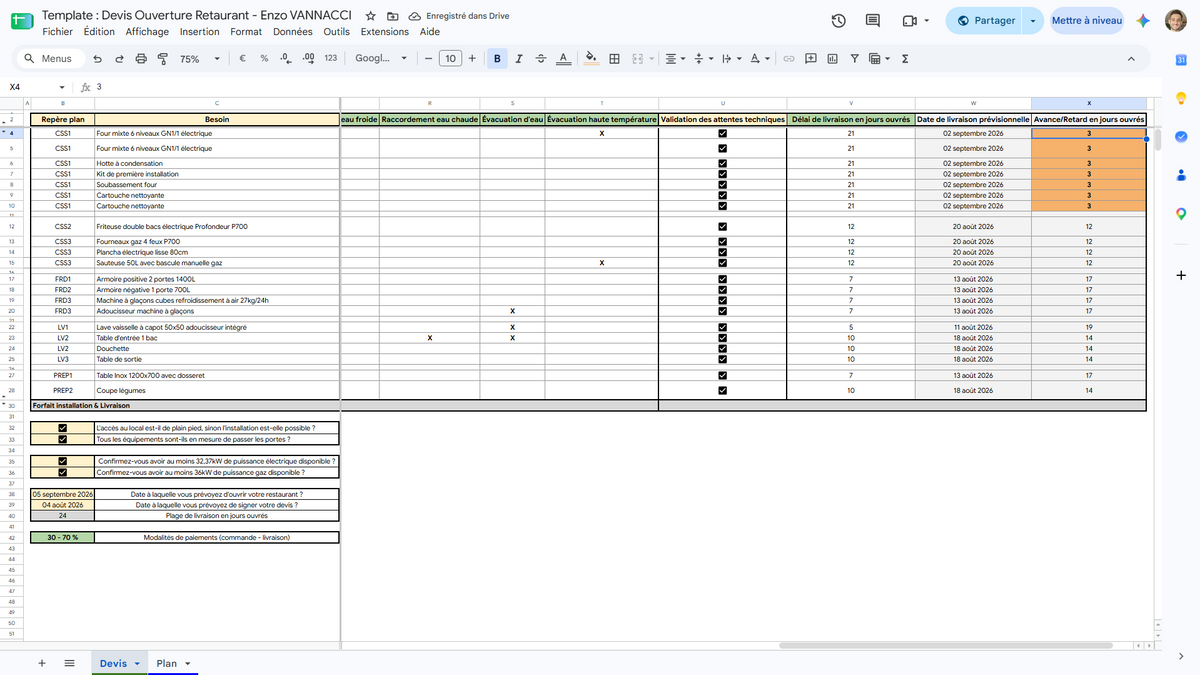
Task: Open the fill color picker
Action: (x=590, y=59)
